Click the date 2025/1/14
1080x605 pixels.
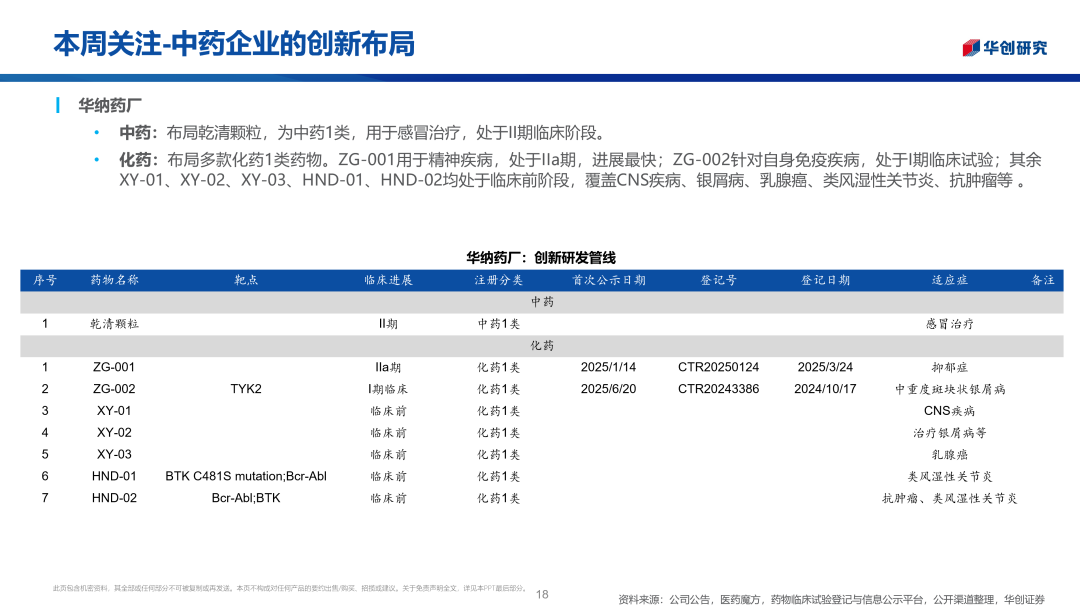click(x=608, y=367)
